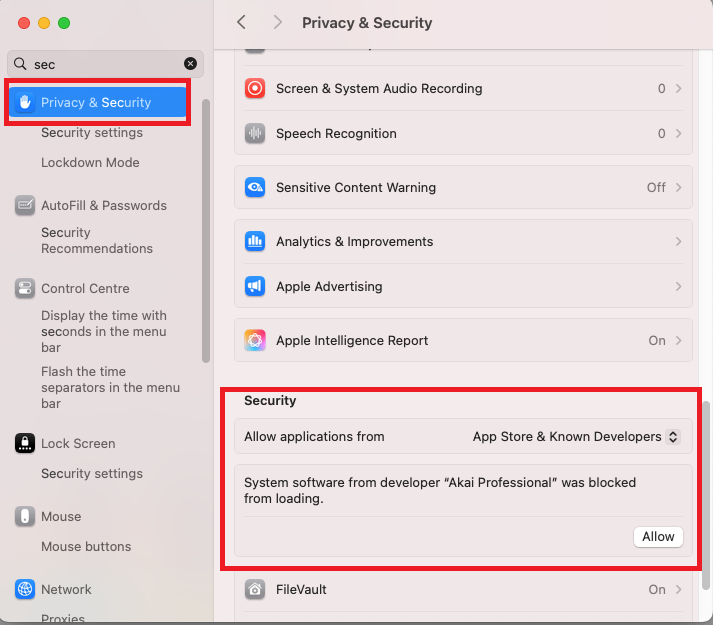
Task: Expand Apple Intelligence Report On chevron
Action: pyautogui.click(x=678, y=341)
